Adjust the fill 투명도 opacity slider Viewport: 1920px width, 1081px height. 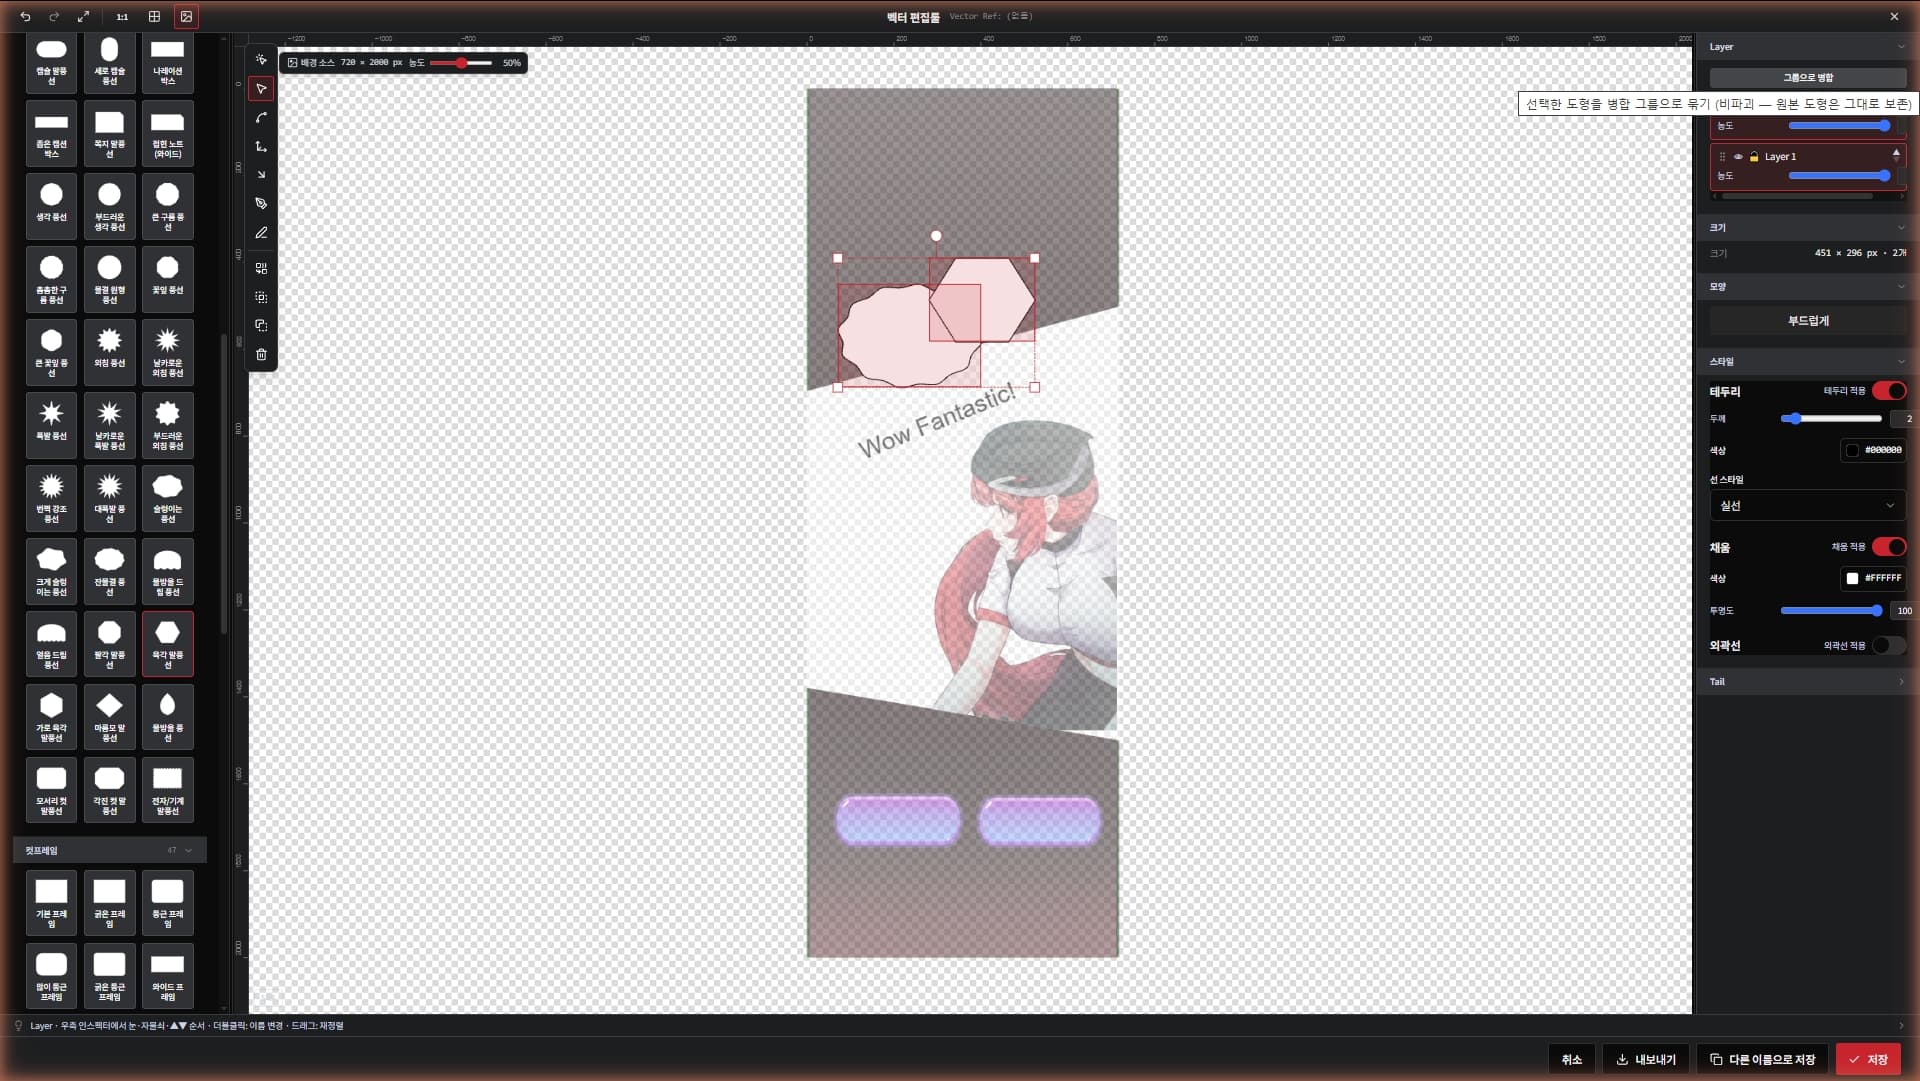click(x=1831, y=611)
